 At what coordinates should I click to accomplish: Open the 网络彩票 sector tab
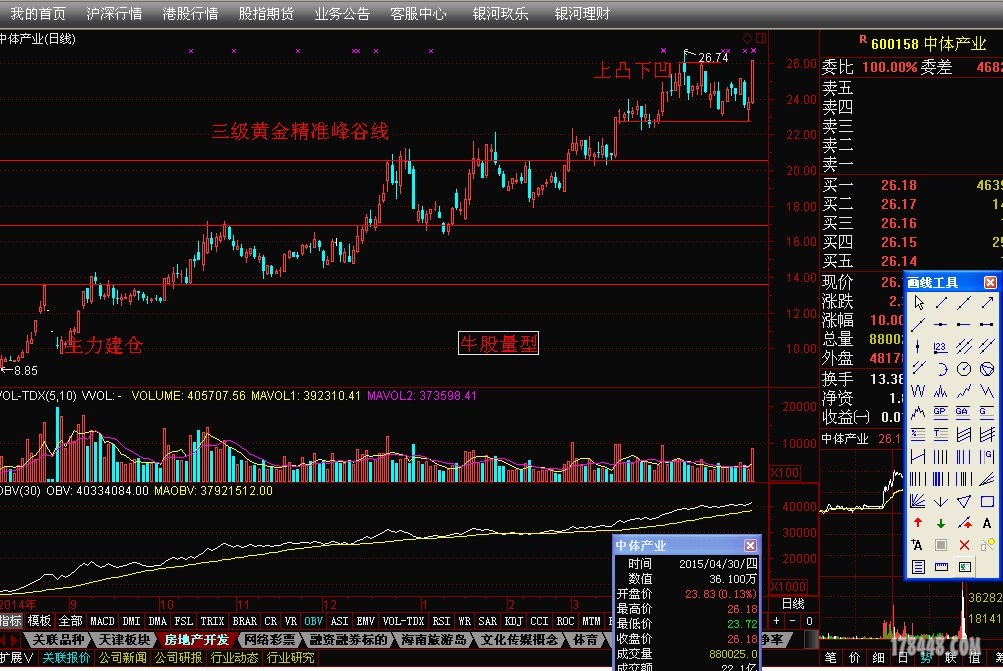tap(270, 639)
